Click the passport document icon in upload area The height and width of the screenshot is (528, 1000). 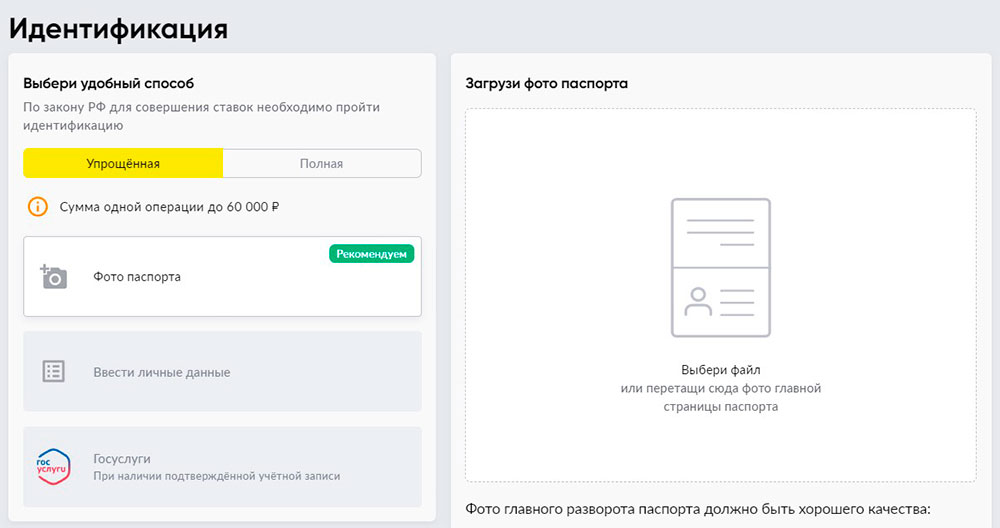(721, 268)
